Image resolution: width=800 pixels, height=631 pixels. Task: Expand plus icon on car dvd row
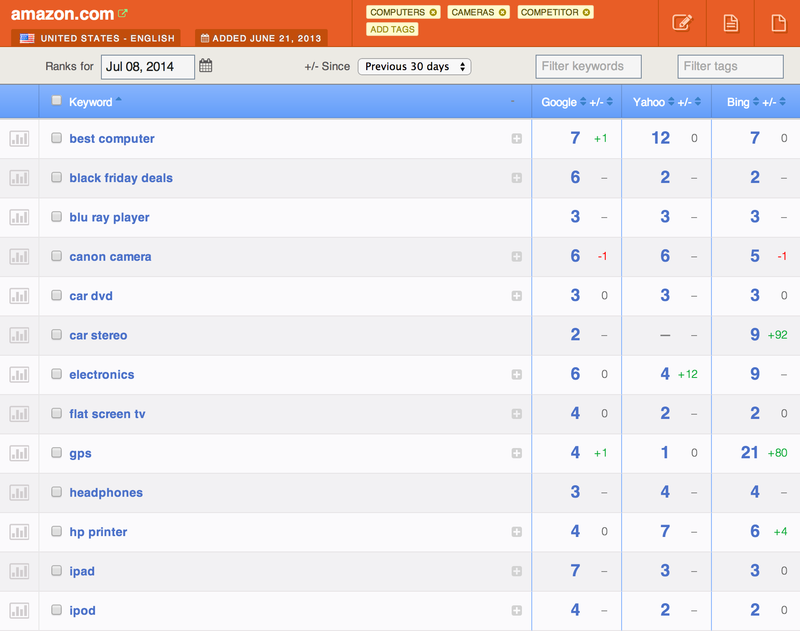pyautogui.click(x=516, y=296)
